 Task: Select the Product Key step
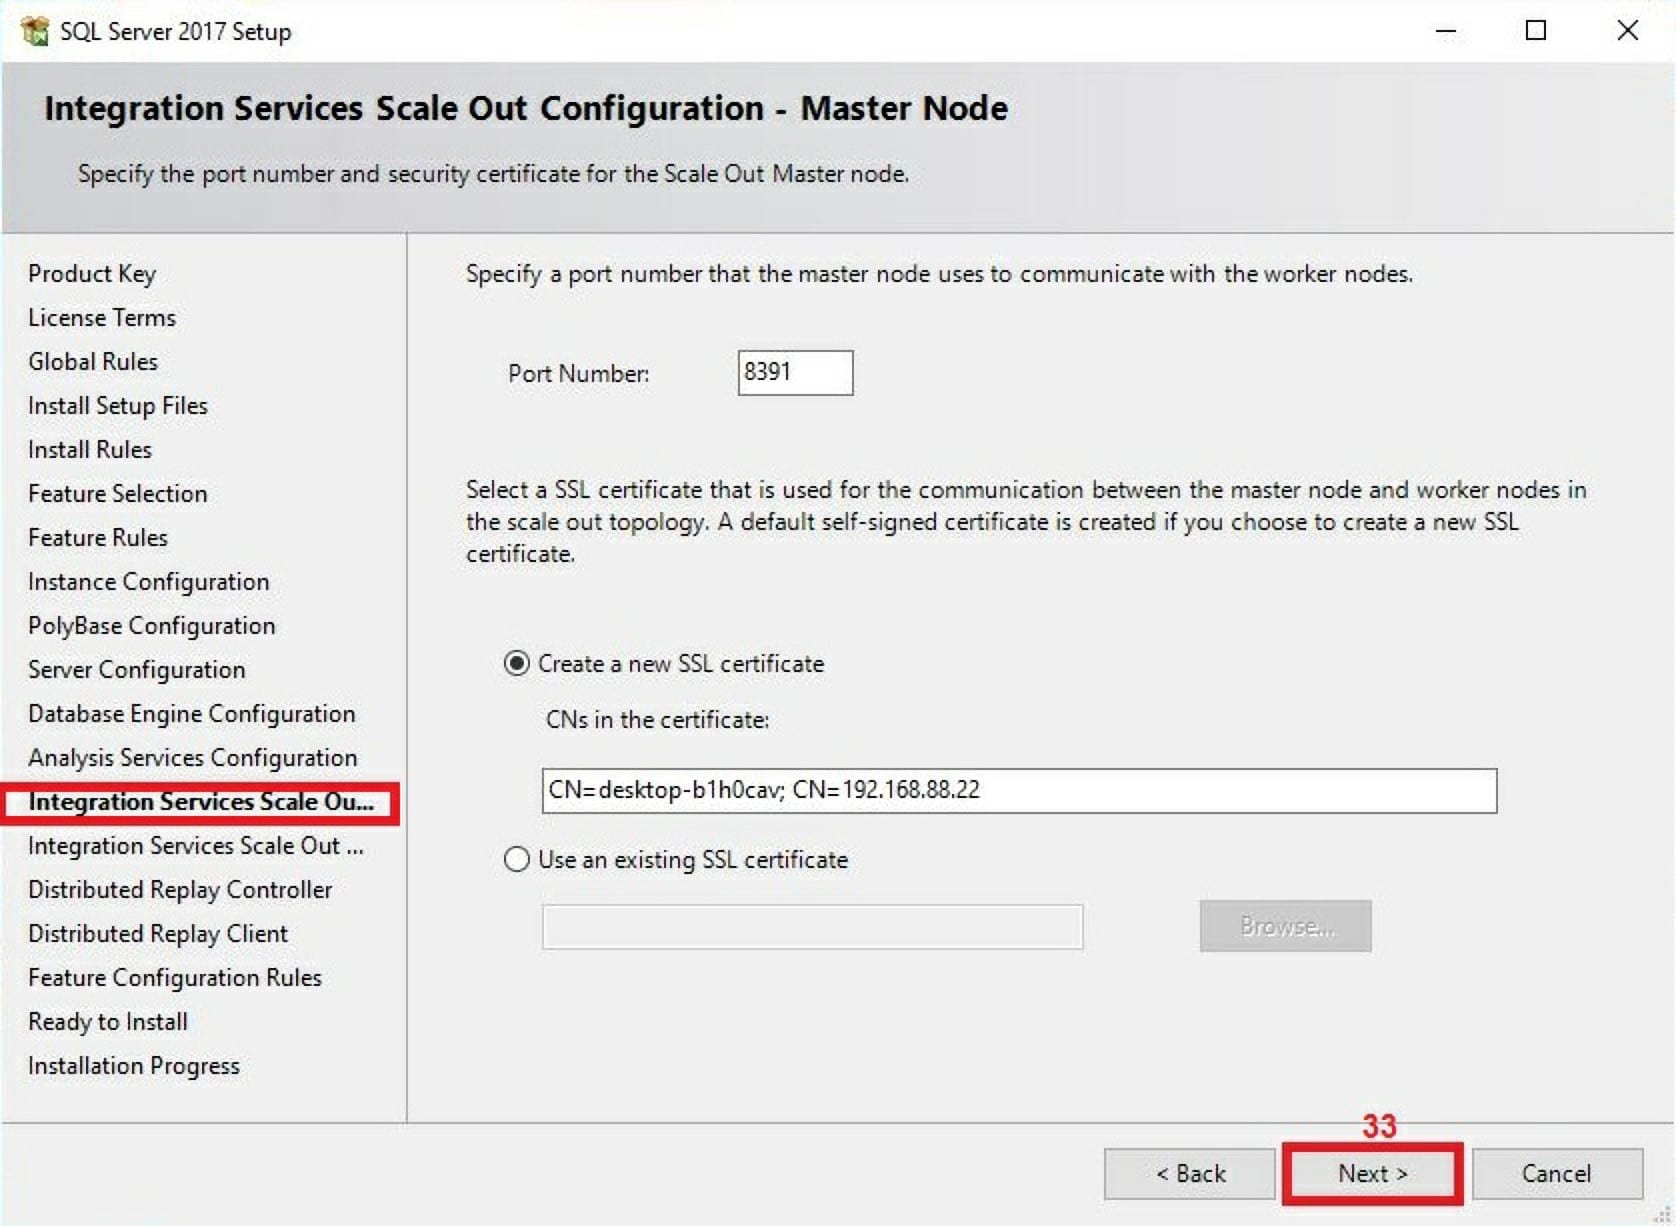pyautogui.click(x=92, y=274)
